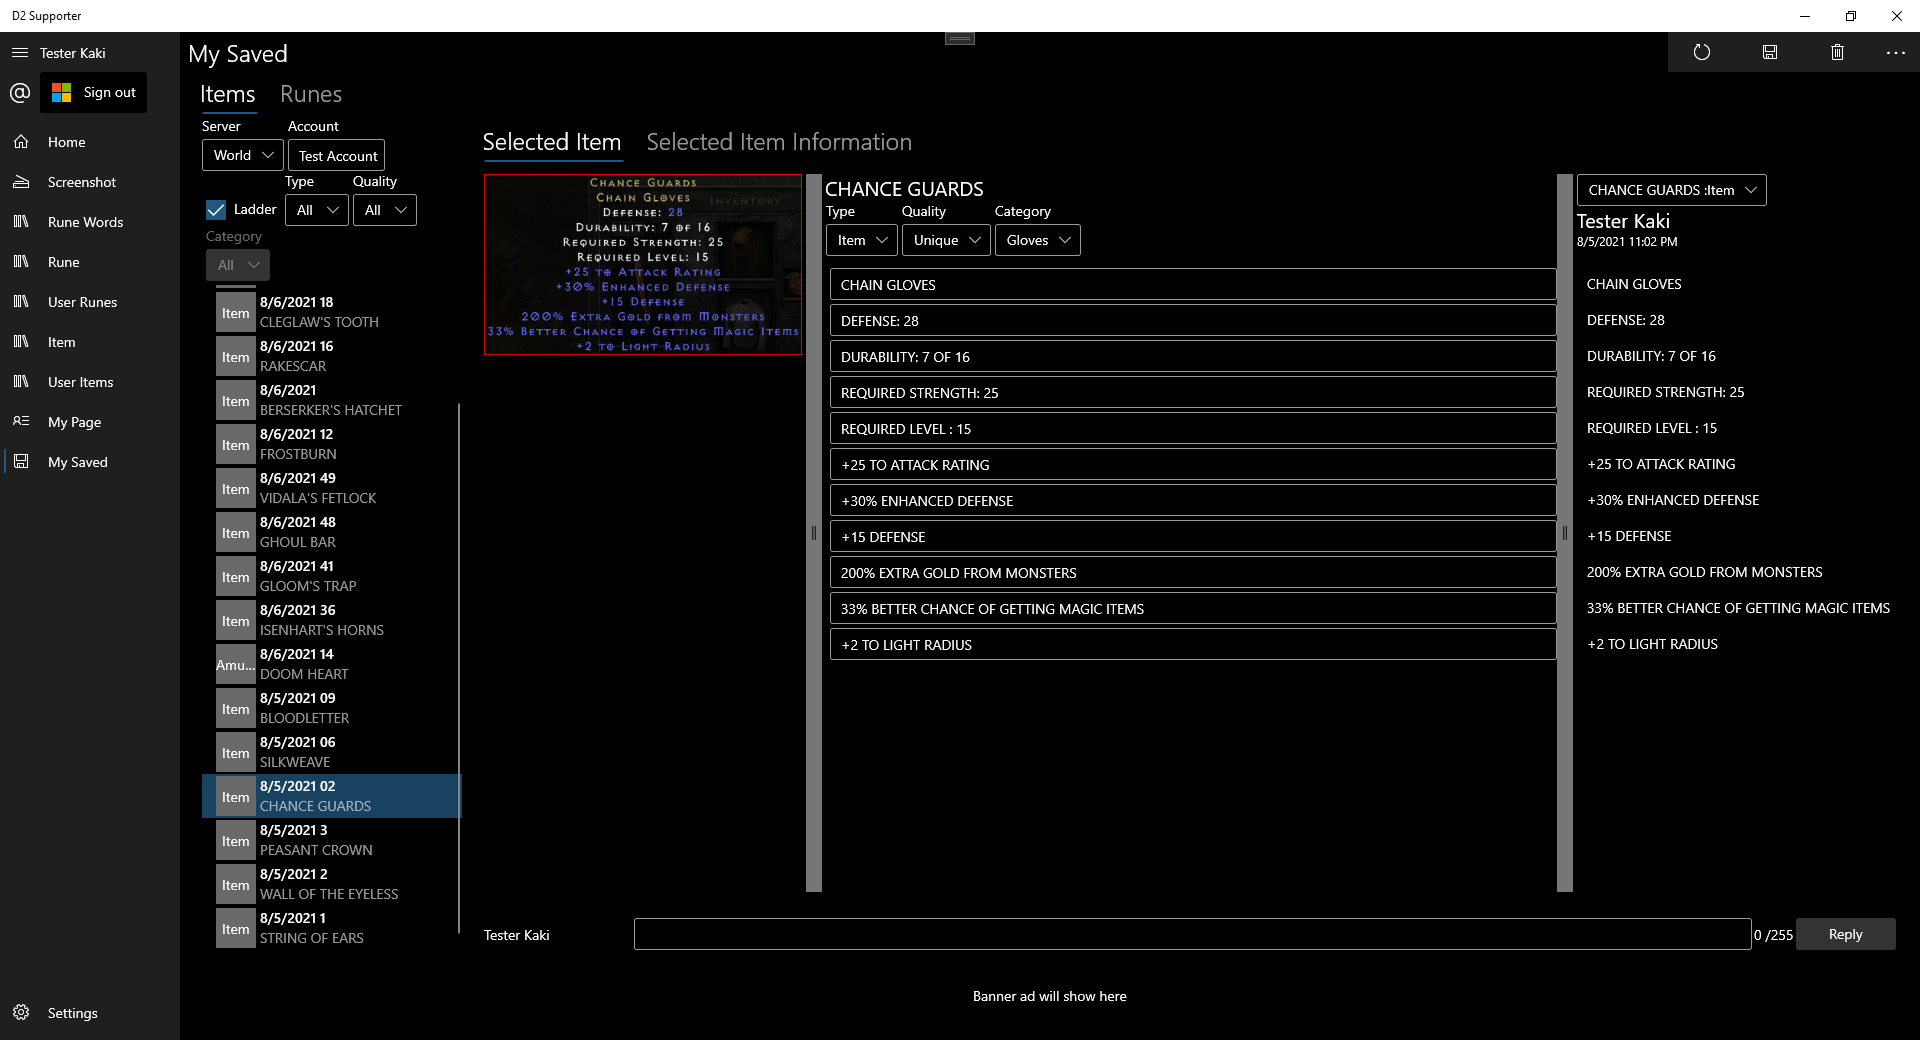Select the Rakescar saved item
The width and height of the screenshot is (1920, 1040).
pos(331,356)
